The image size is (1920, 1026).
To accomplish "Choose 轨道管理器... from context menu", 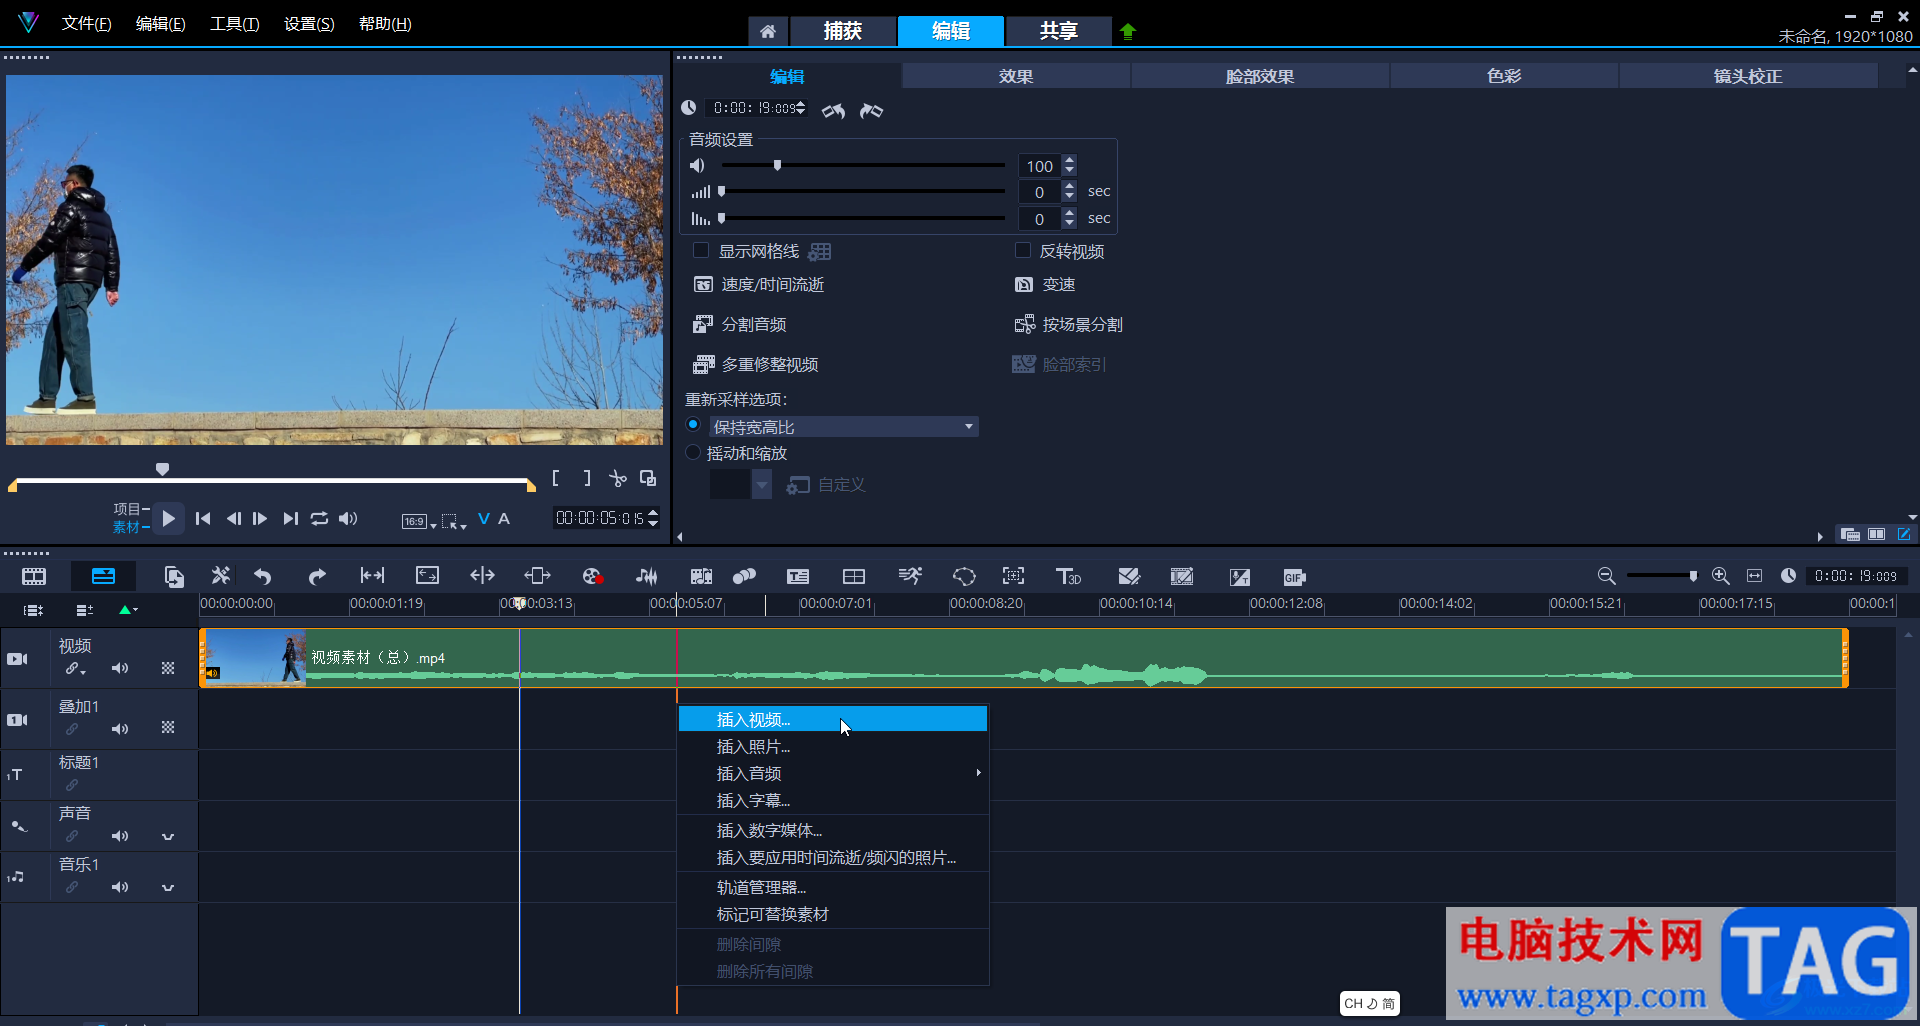I will tap(833, 888).
